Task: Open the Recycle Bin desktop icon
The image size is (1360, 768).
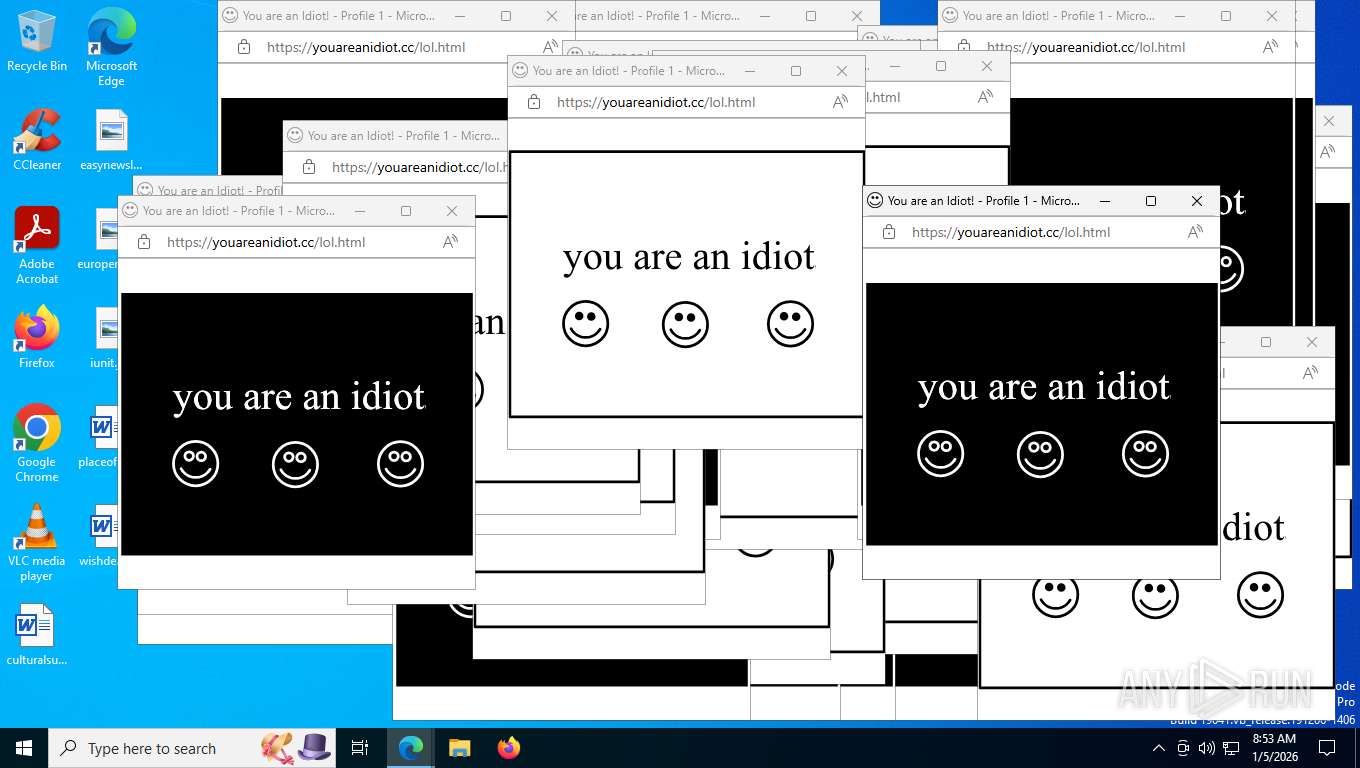Action: pos(37,40)
